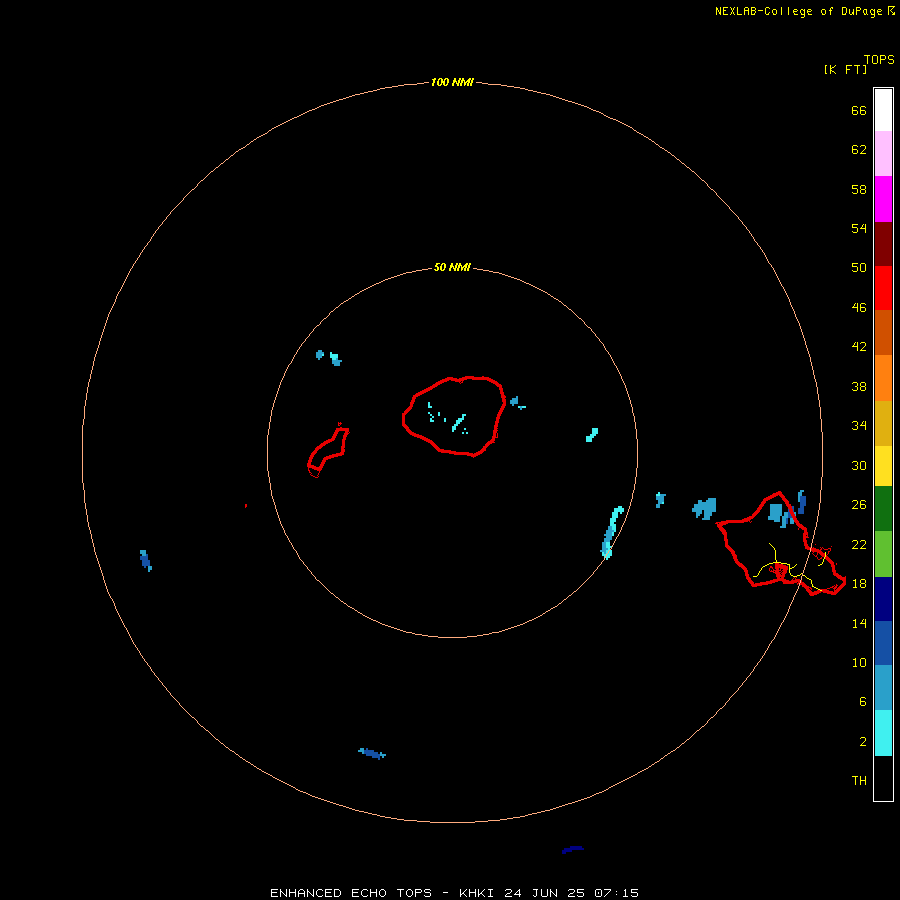Click the elongated cyan echo on the 50 NMI ring
Viewport: 900px width, 900px height.
click(612, 532)
